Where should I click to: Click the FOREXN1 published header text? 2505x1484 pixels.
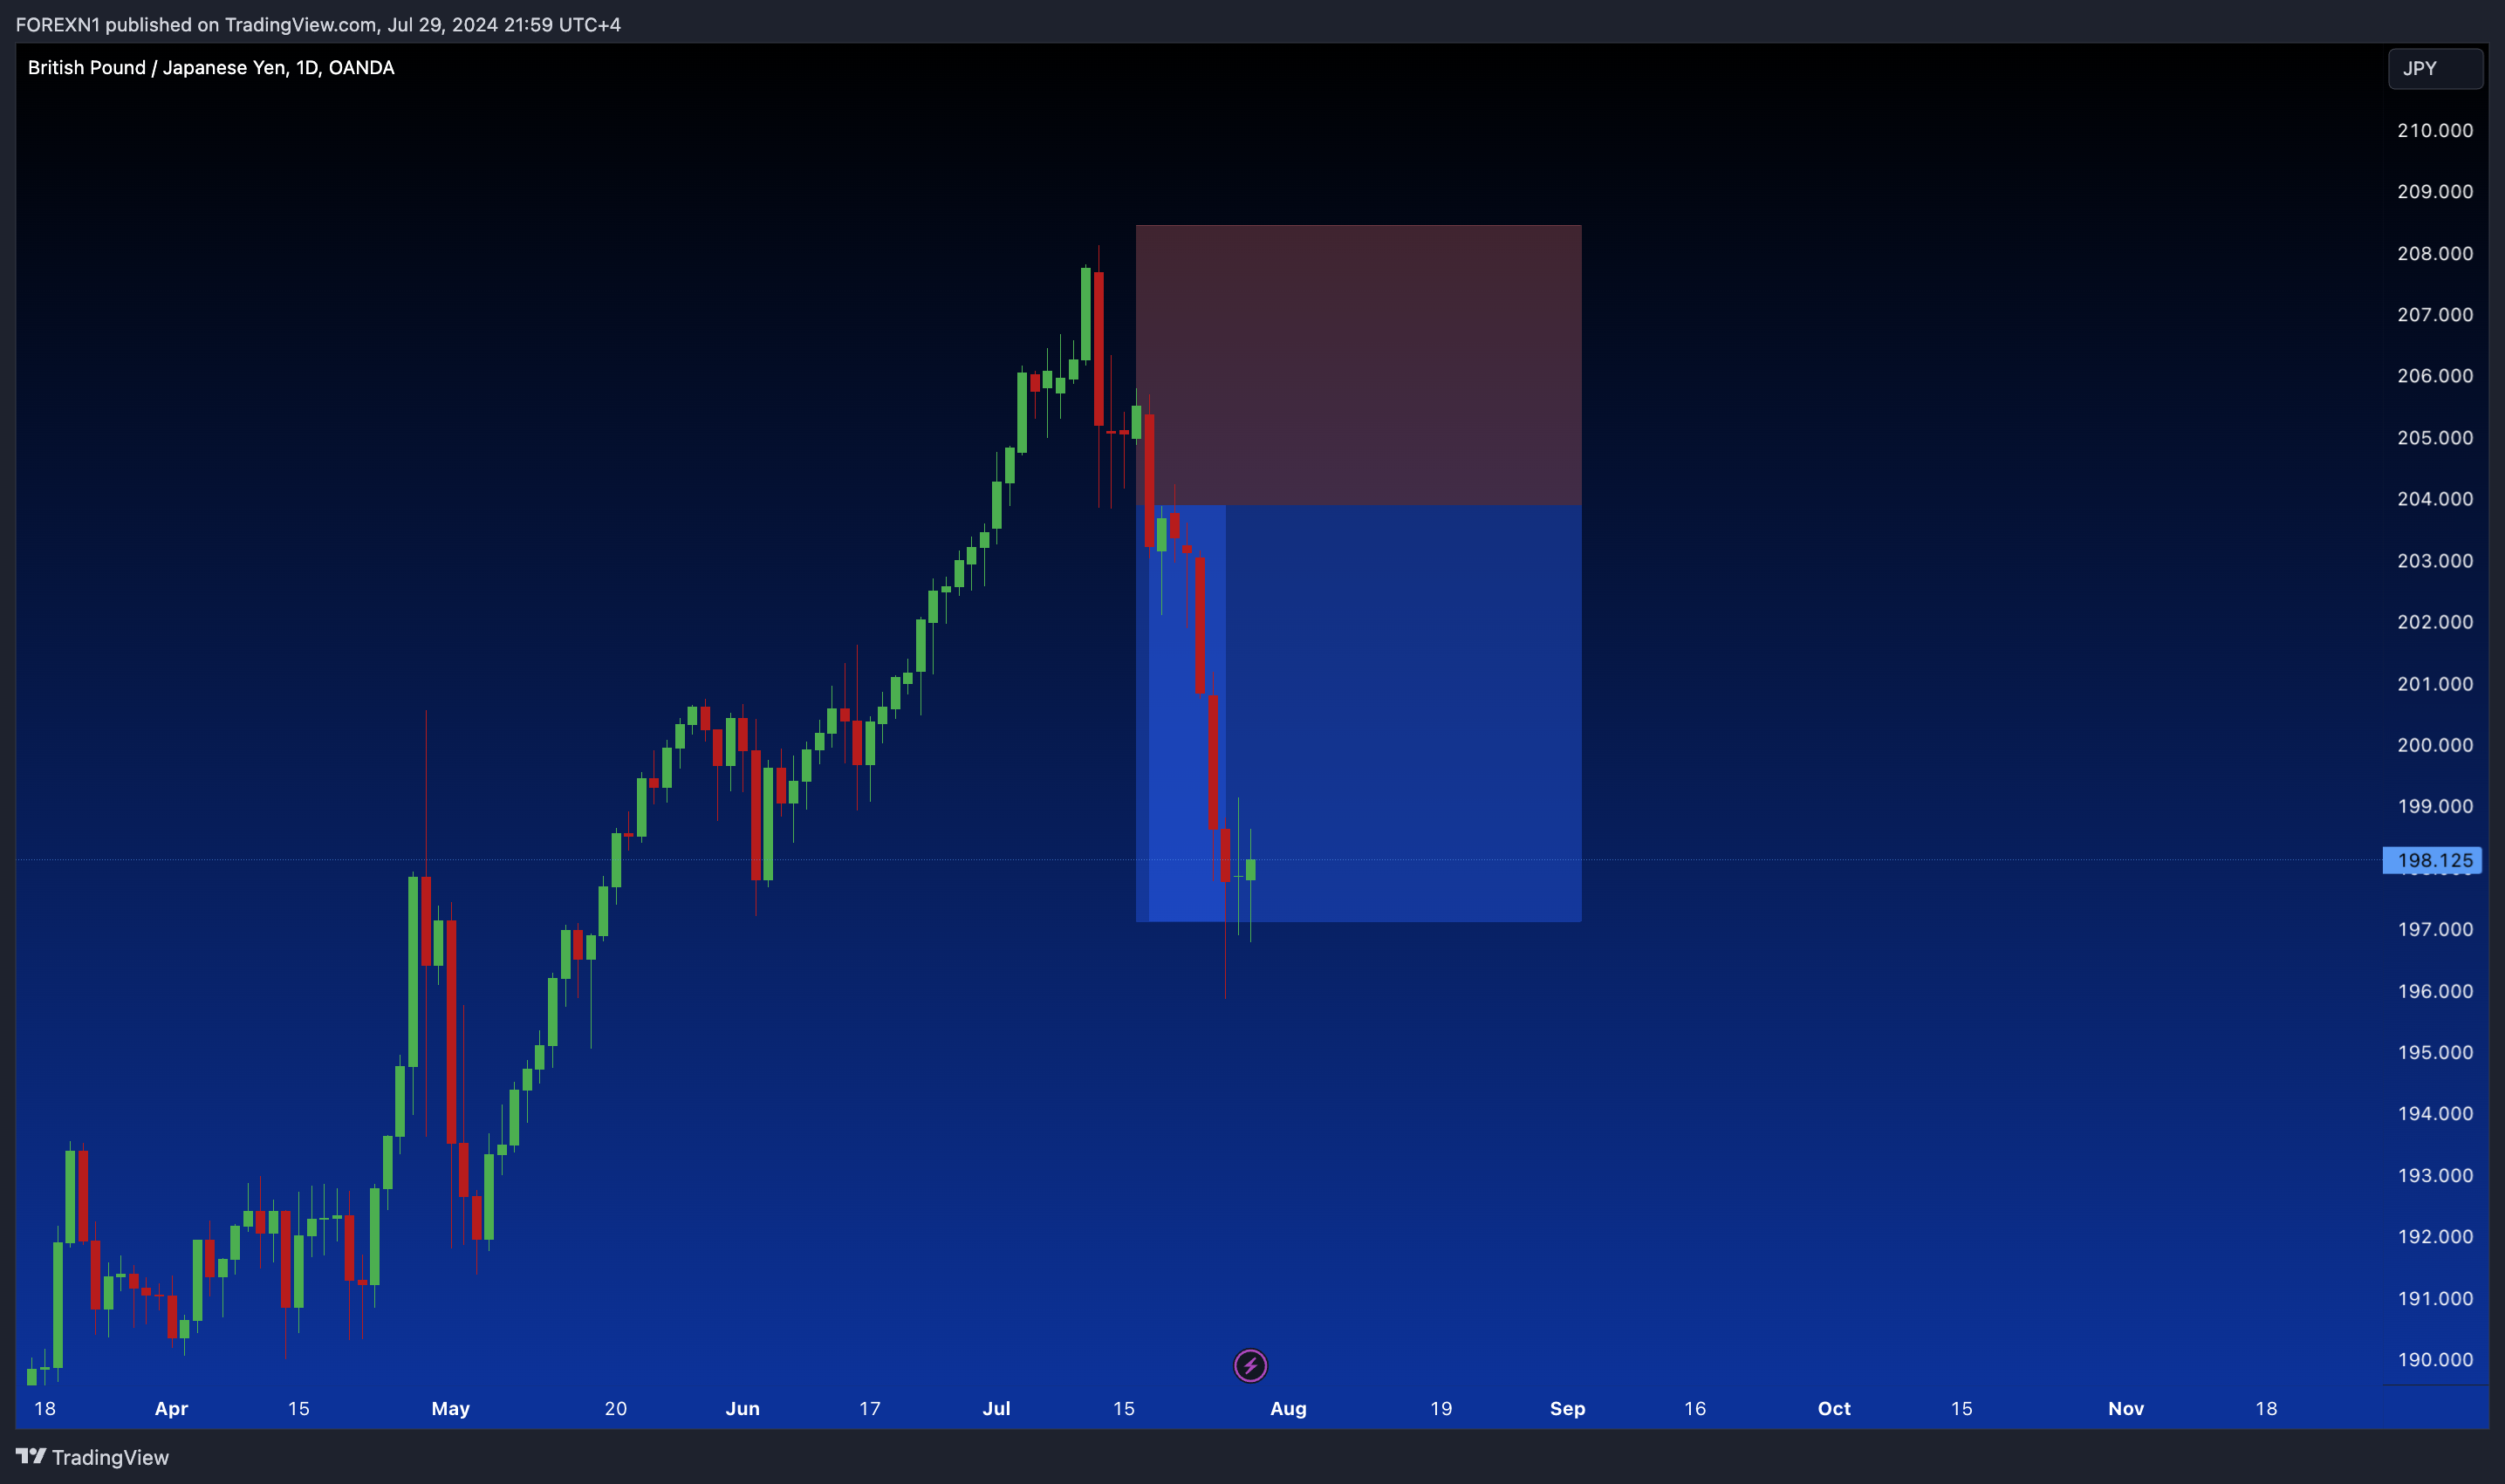[318, 24]
